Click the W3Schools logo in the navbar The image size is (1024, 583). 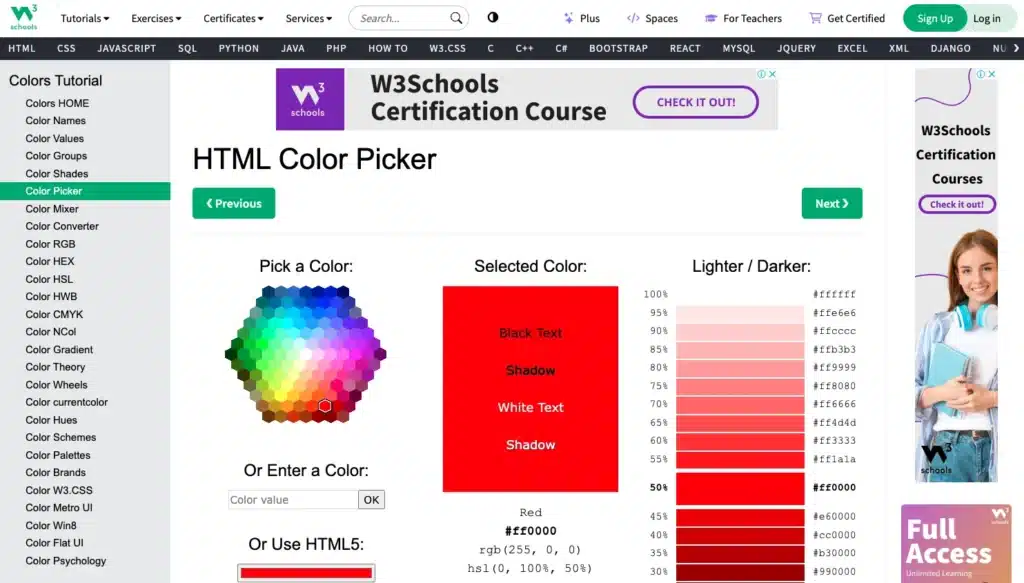22,16
